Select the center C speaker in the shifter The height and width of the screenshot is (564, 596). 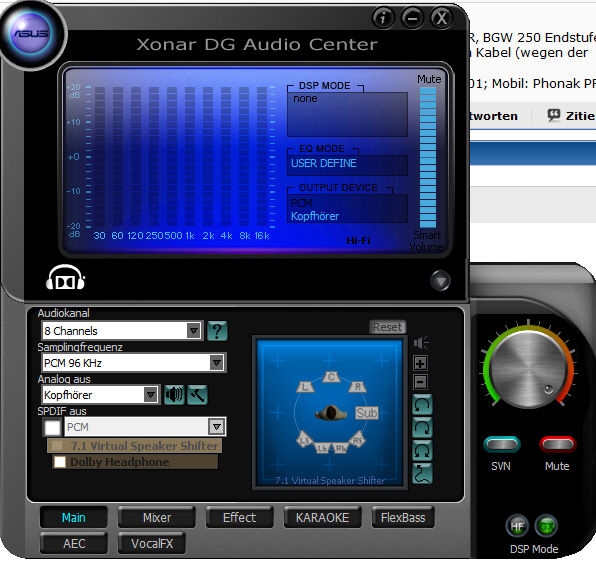pos(331,377)
